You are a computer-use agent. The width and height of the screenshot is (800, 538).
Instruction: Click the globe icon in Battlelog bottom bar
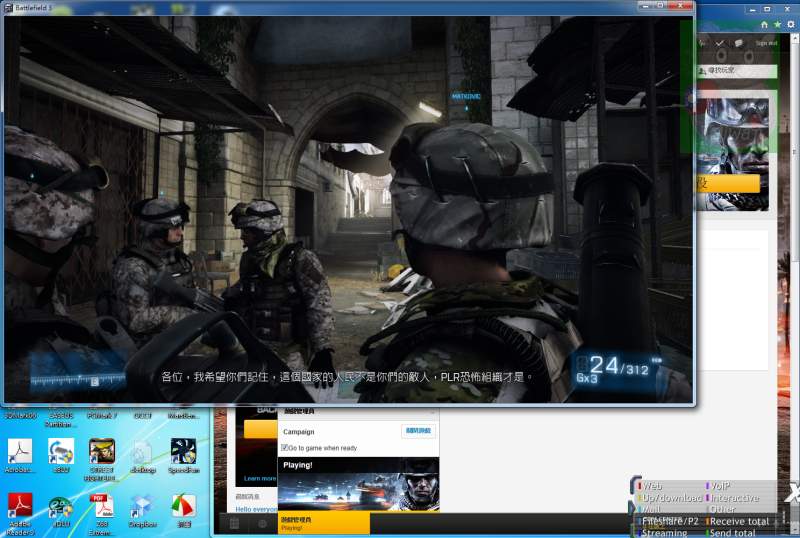(262, 523)
